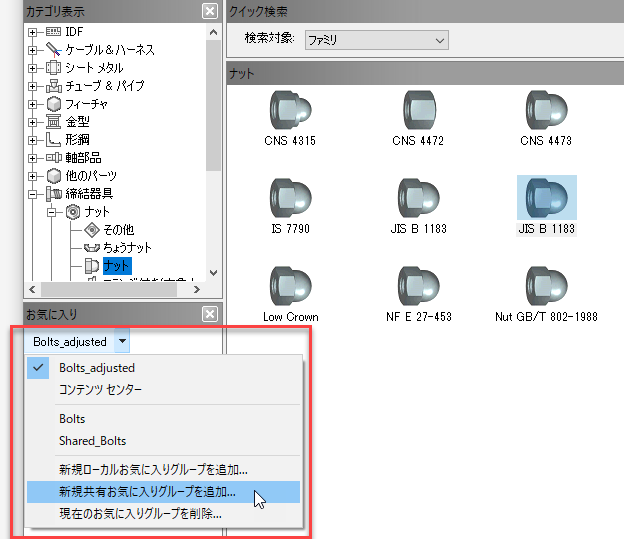The width and height of the screenshot is (624, 539).
Task: Click the category tree scroll-down arrow
Action: (213, 273)
